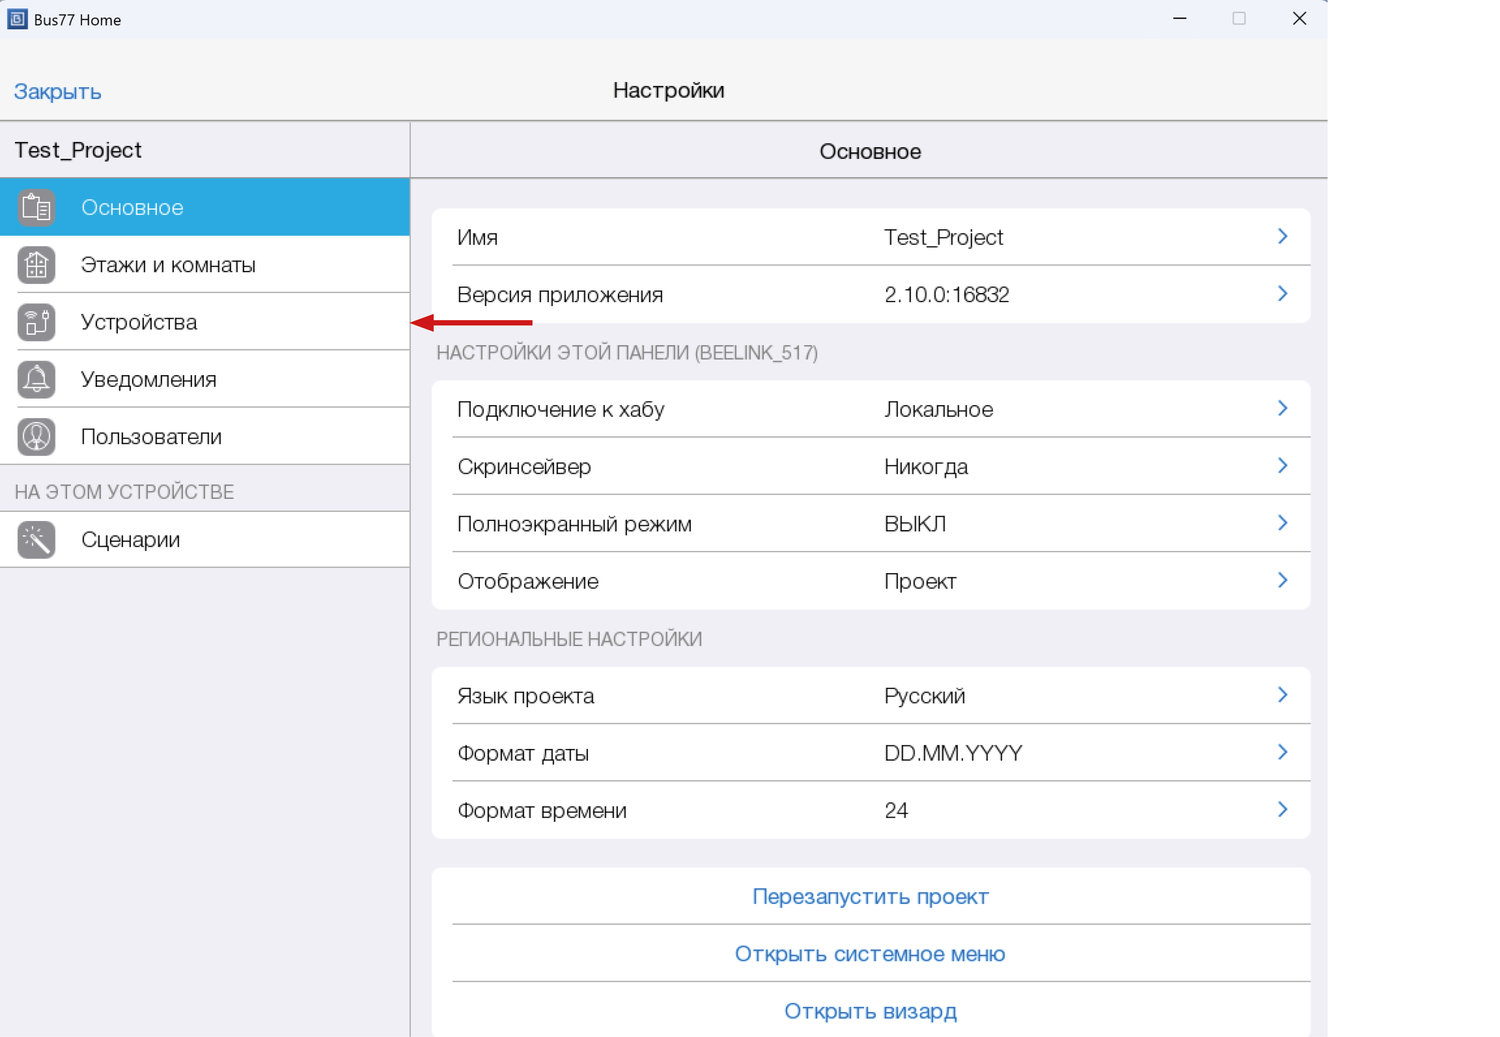This screenshot has width=1500, height=1037.
Task: Select Пользователи in the sidebar
Action: point(151,437)
